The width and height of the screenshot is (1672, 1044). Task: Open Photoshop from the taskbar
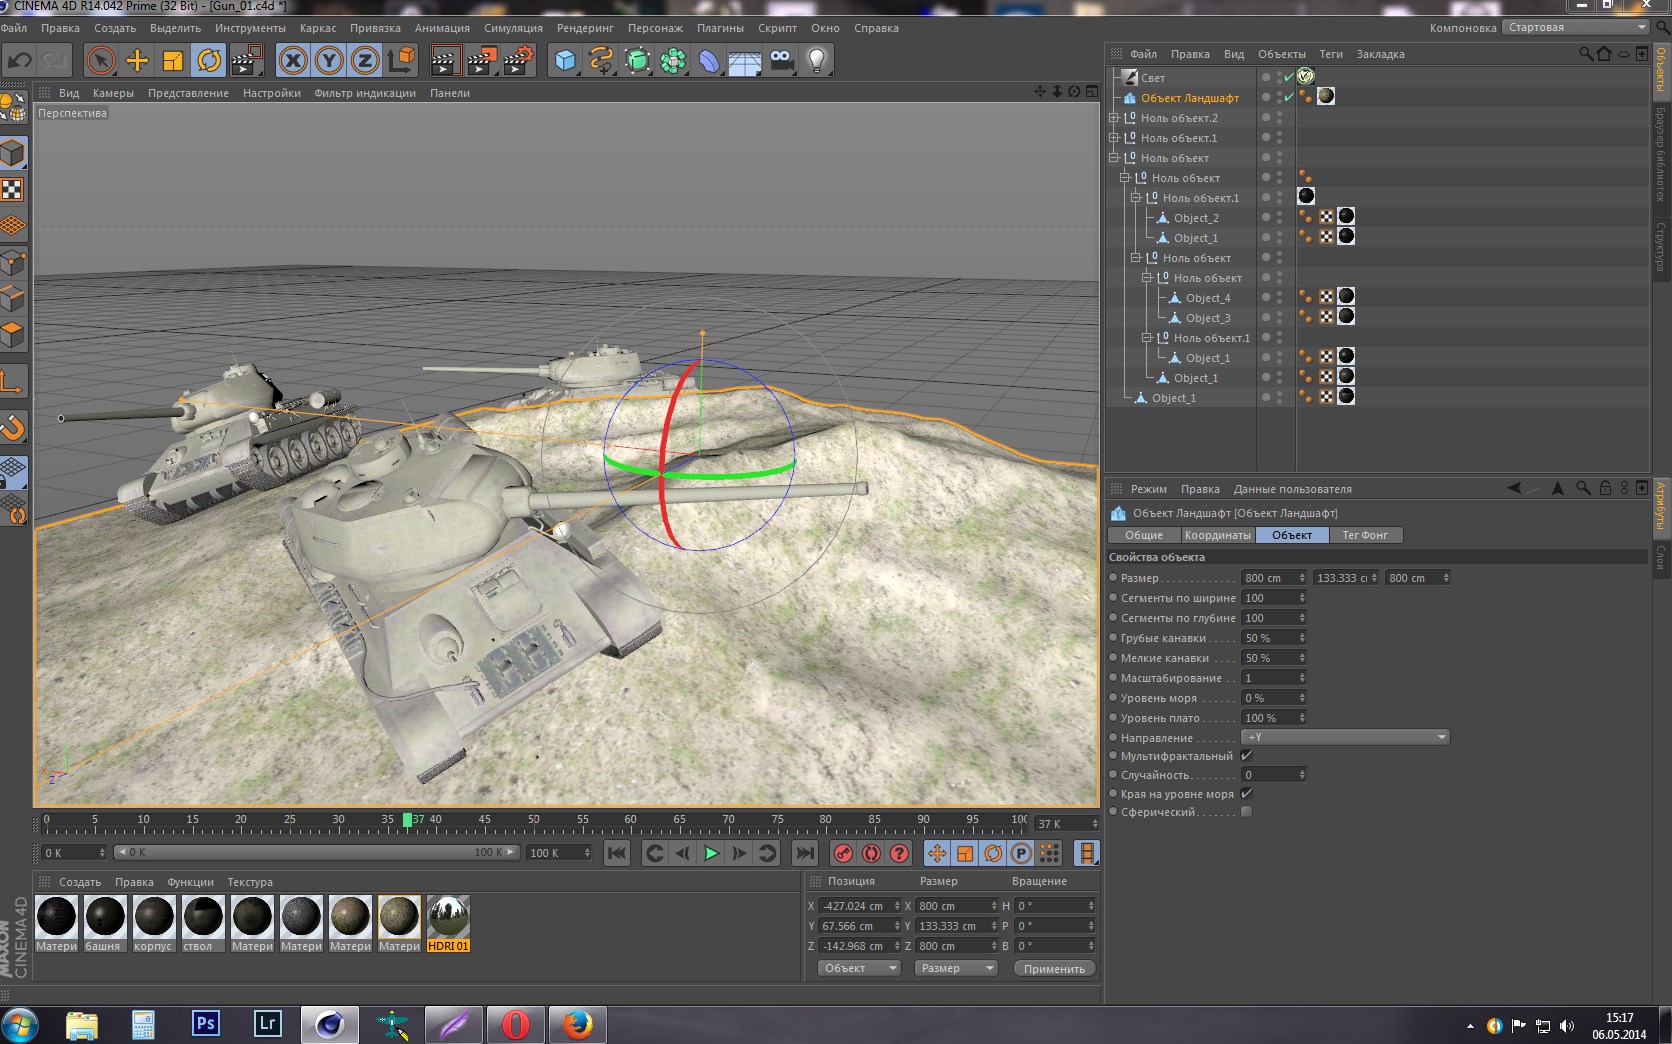pyautogui.click(x=205, y=1024)
